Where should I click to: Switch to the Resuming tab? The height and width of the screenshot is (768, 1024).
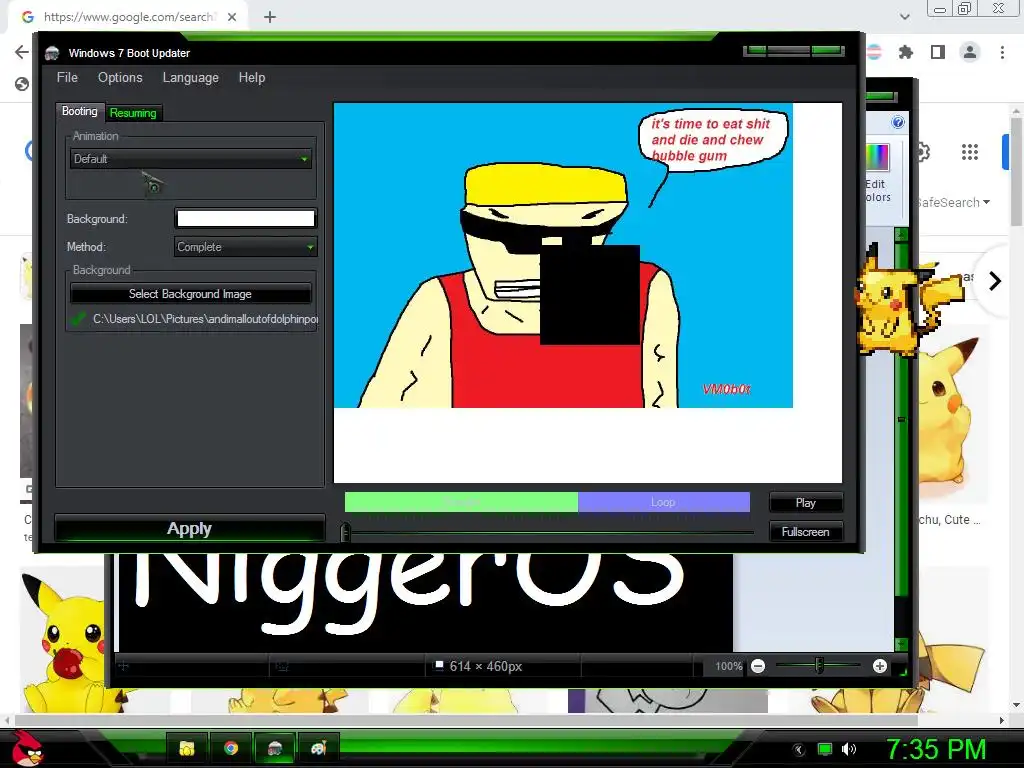click(133, 113)
